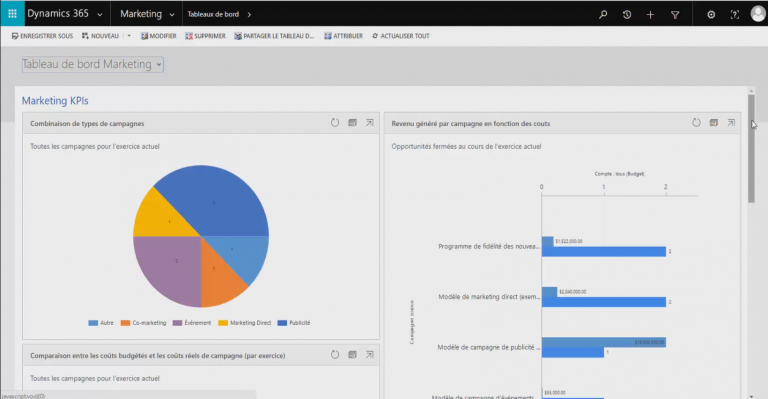Viewport: 768px width, 399px height.
Task: View records for the Revenu généré chart
Action: (x=714, y=123)
